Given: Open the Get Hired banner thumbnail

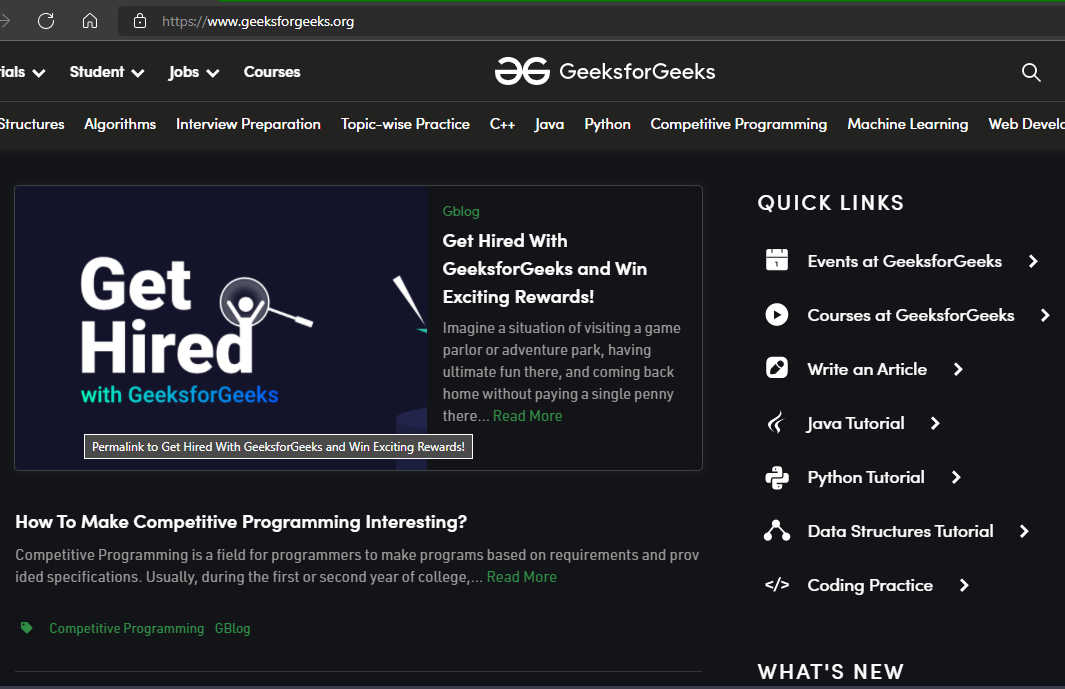Looking at the screenshot, I should coord(221,328).
